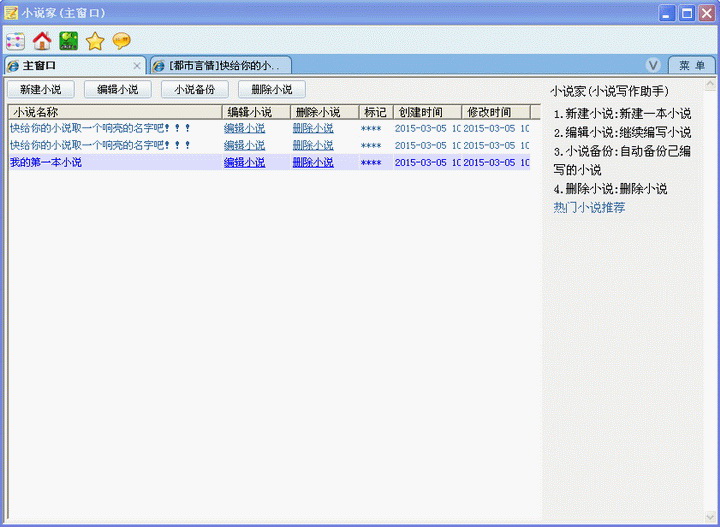
Task: Open the 热门小说推荐 link
Action: pyautogui.click(x=589, y=208)
